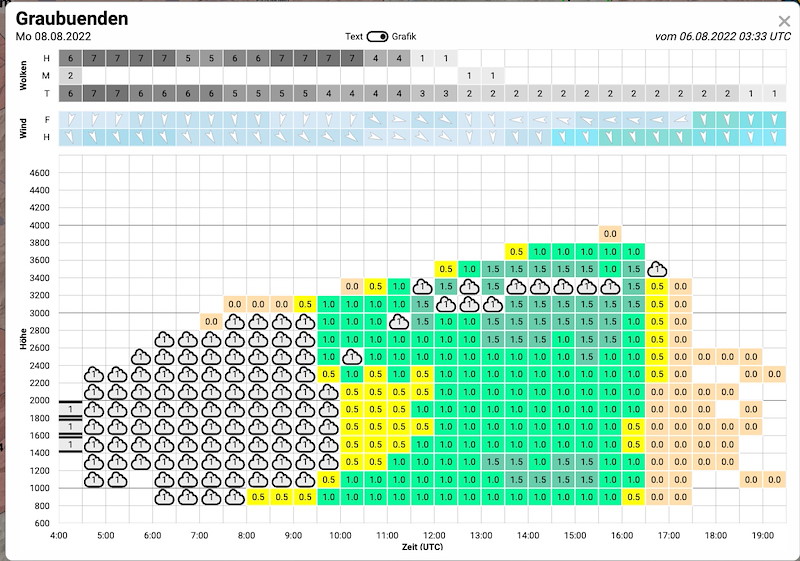The image size is (800, 561).
Task: Click the first cloud icon in the 2700 m row
Action: tap(165, 340)
